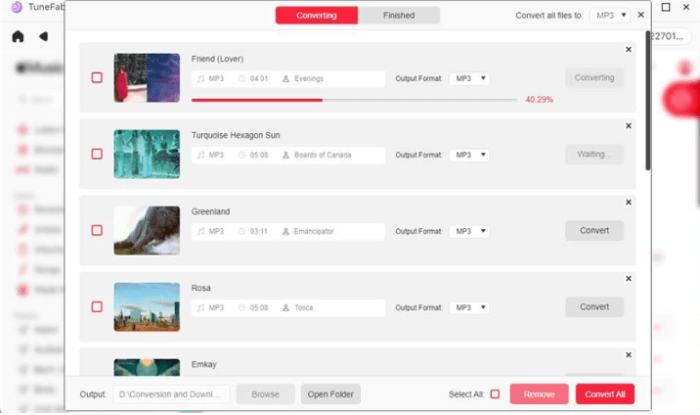Click the Greenland track title

[x=211, y=212]
